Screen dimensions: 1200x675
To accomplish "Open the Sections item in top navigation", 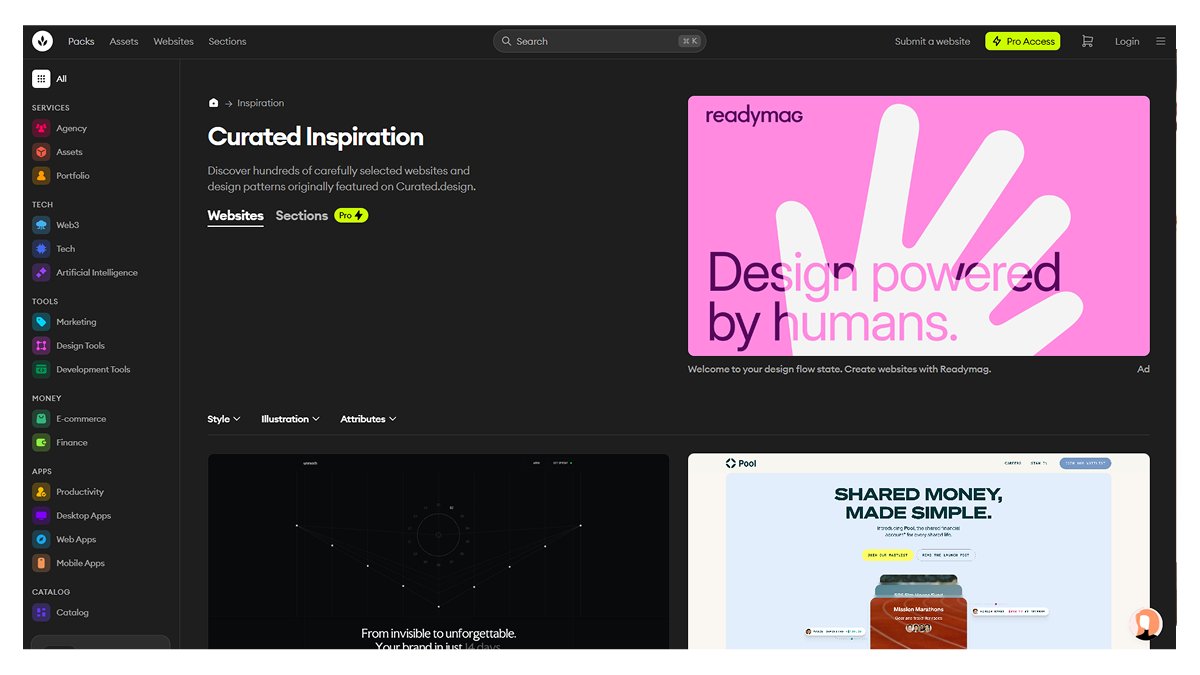I will pyautogui.click(x=227, y=41).
